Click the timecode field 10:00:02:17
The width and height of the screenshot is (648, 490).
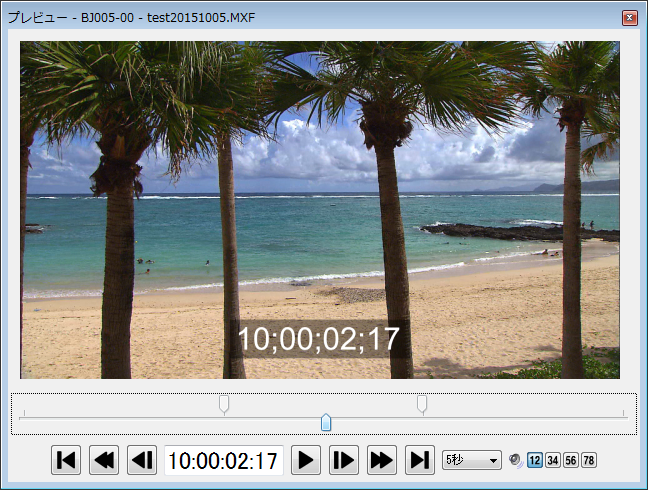tap(224, 460)
